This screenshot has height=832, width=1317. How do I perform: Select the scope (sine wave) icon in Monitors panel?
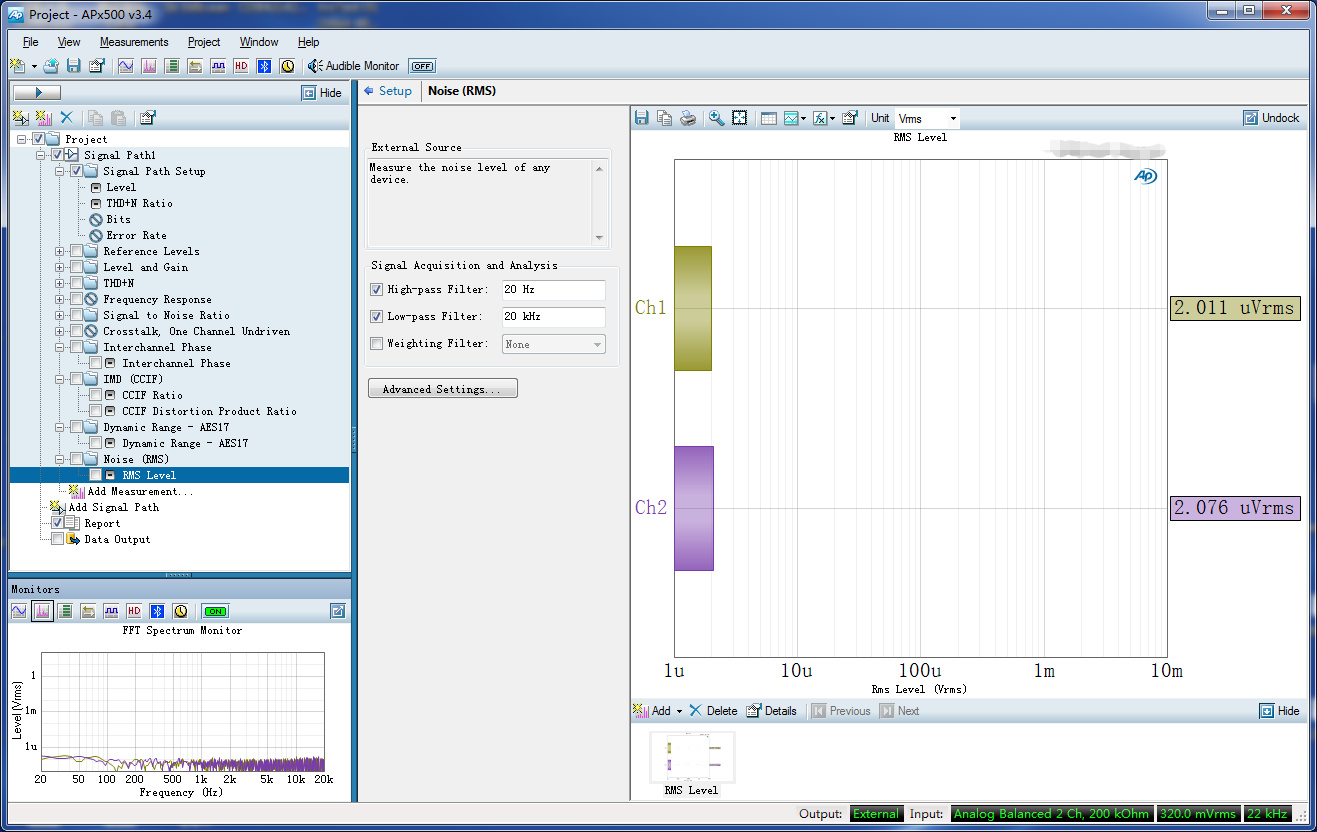click(x=19, y=611)
